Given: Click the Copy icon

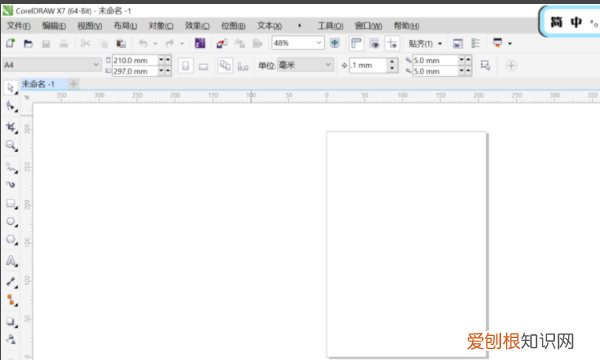Looking at the screenshot, I should click(103, 44).
